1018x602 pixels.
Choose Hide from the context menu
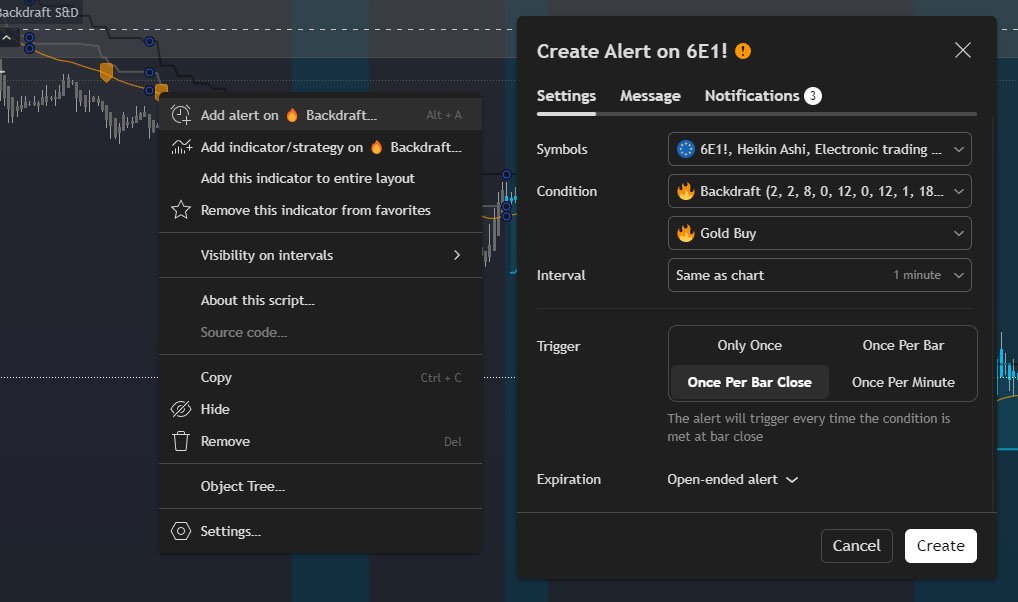click(x=320, y=409)
